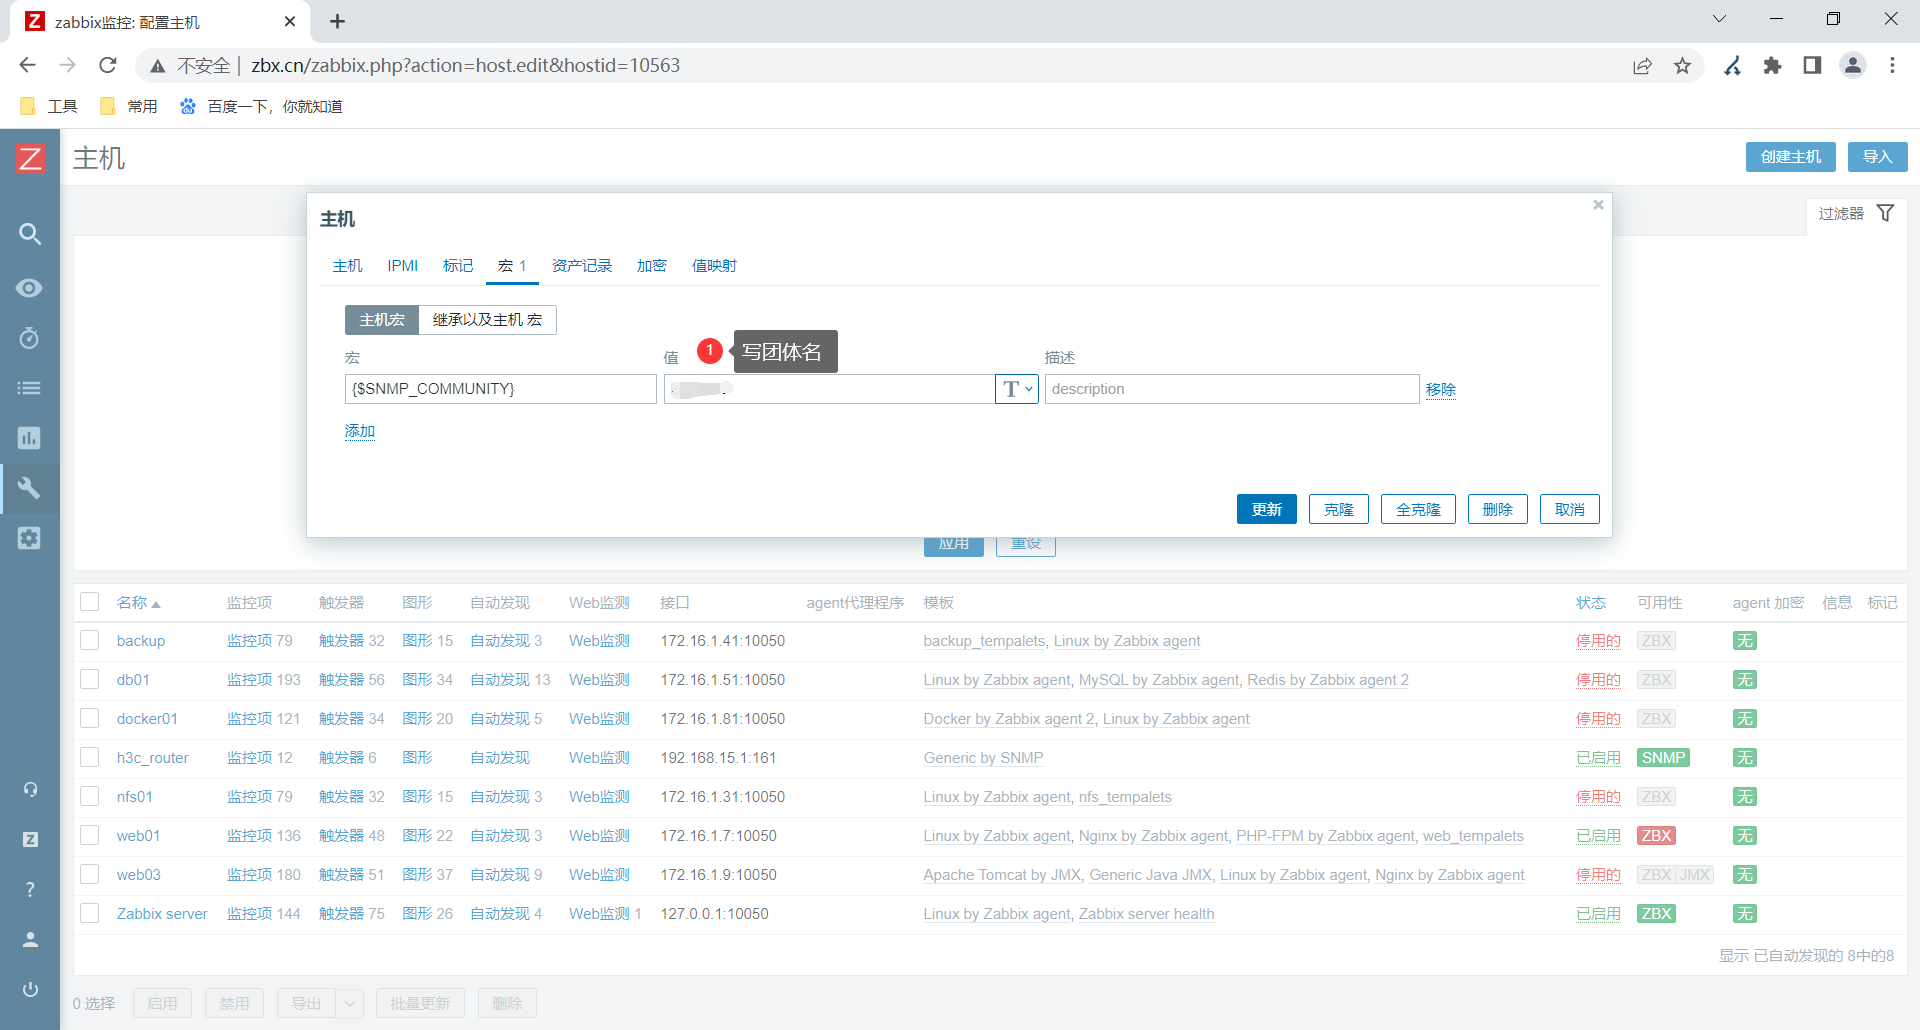1920x1030 pixels.
Task: Open Inventory list icon in sidebar
Action: point(30,388)
